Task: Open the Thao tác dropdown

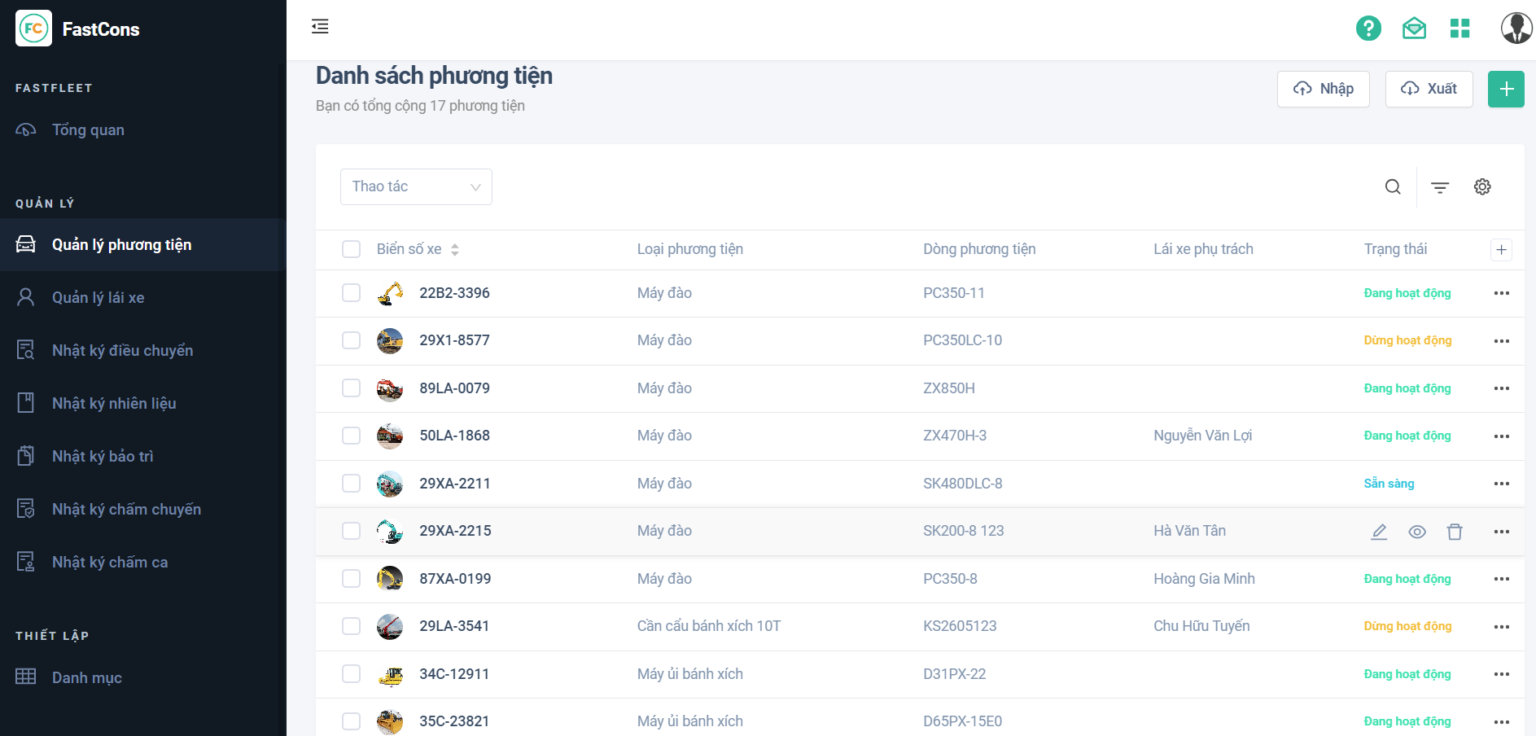Action: click(416, 187)
